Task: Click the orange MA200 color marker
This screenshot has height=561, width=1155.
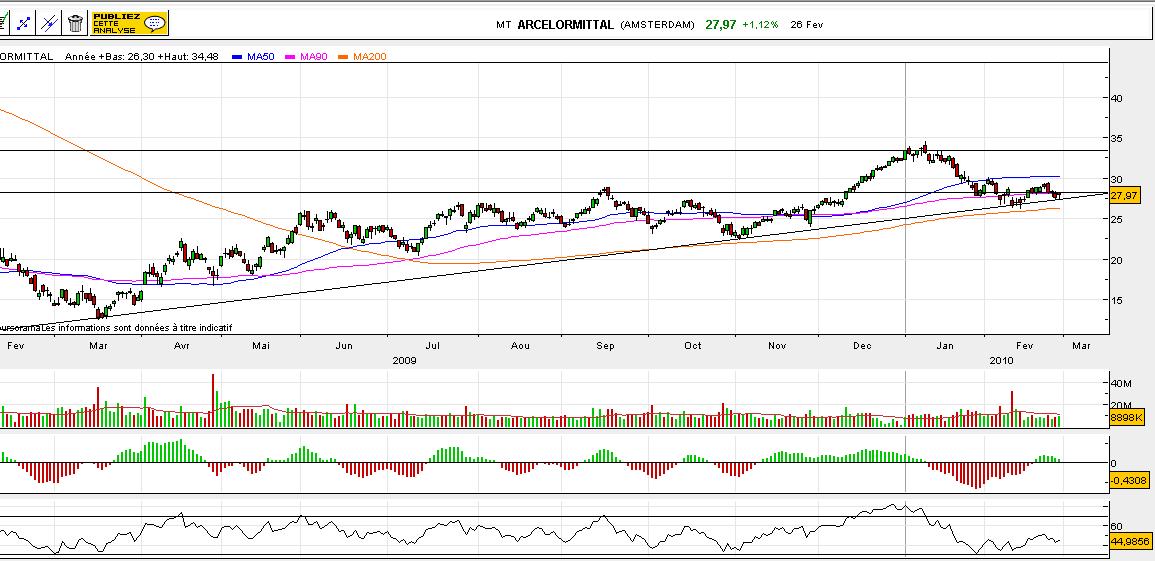Action: [343, 57]
